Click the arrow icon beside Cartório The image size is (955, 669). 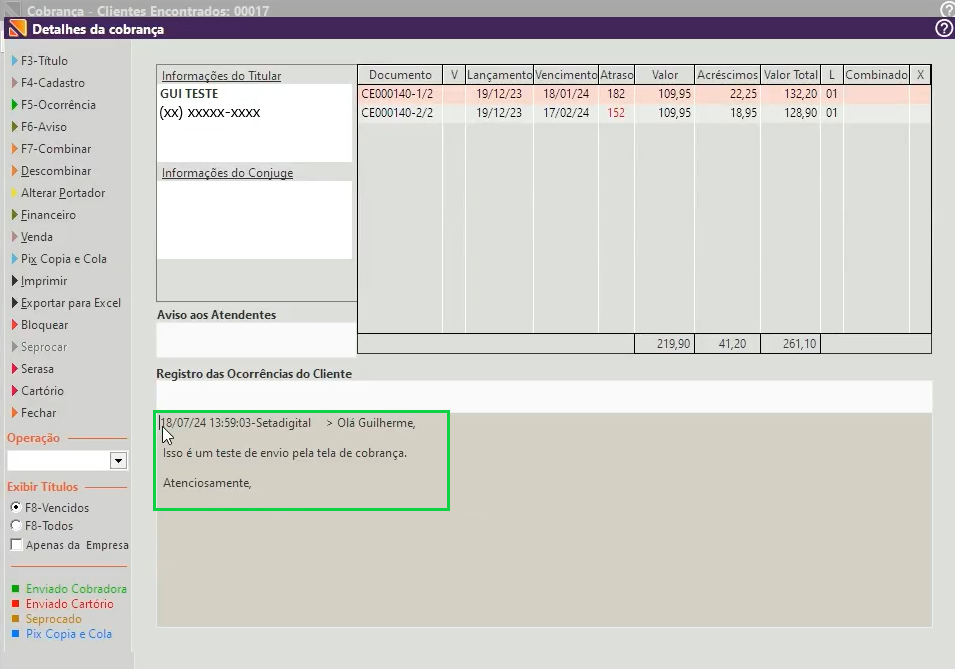(15, 391)
